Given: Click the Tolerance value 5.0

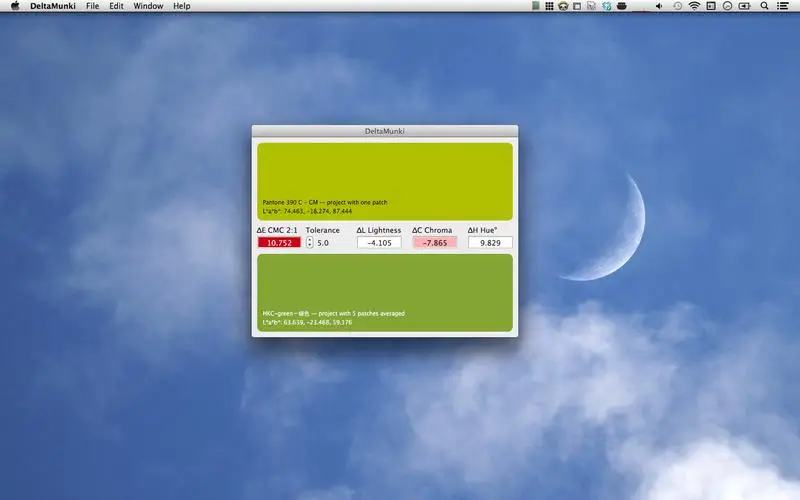Looking at the screenshot, I should (323, 243).
